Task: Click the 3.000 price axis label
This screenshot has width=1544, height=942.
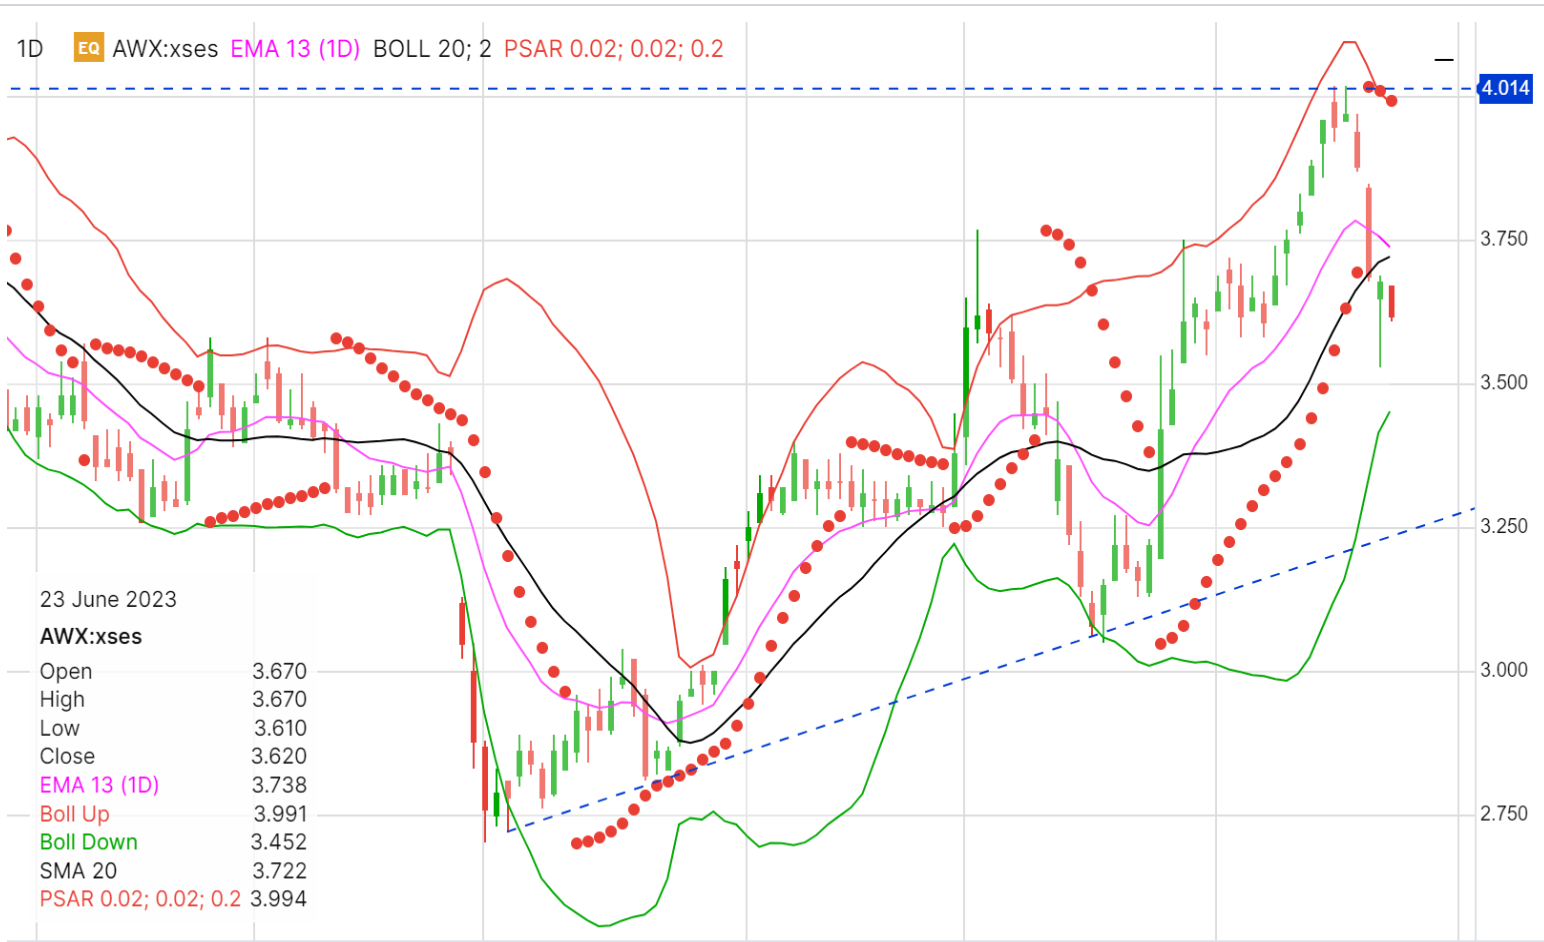Action: tap(1504, 670)
